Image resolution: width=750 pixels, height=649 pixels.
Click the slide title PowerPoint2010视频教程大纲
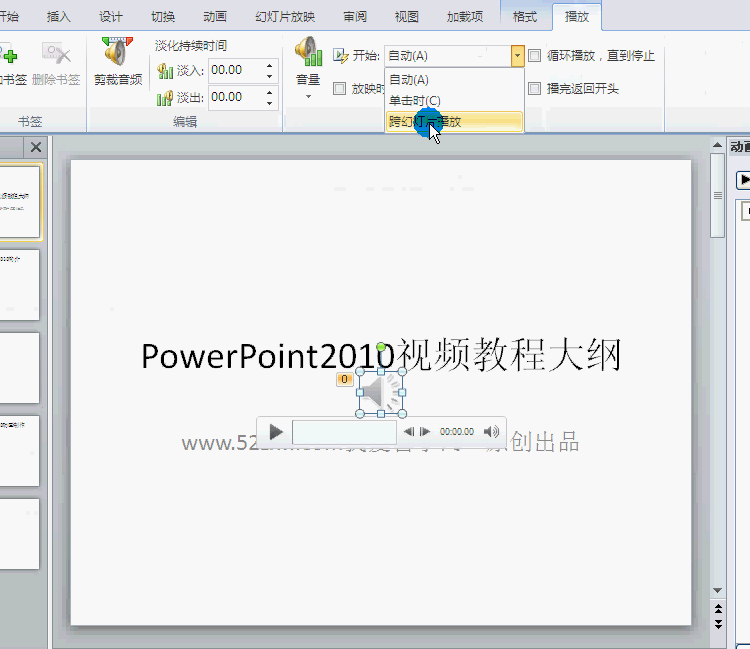coord(381,356)
